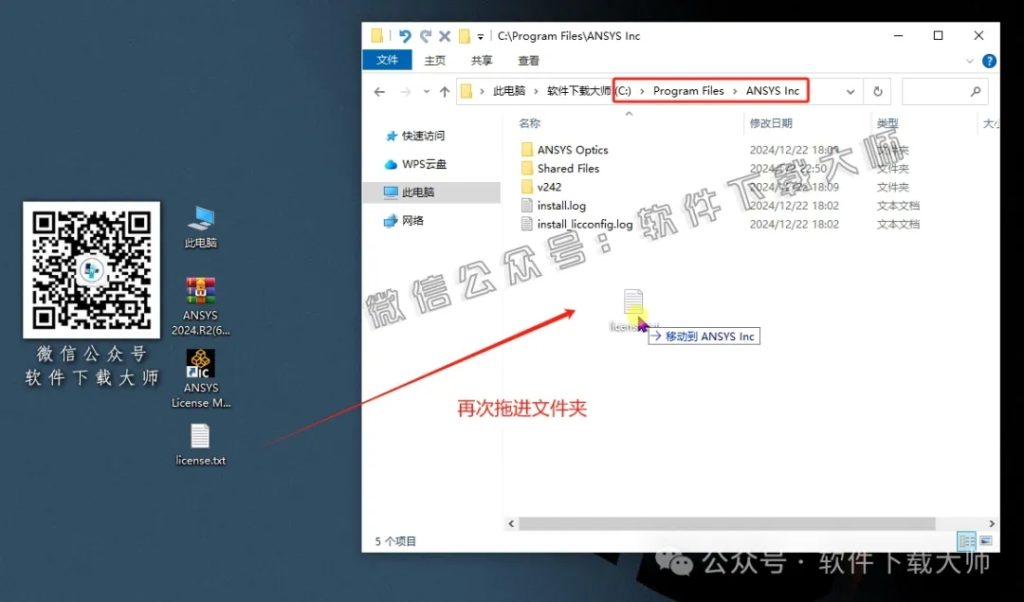Navigate up to the parent folder
Viewport: 1024px width, 602px height.
coord(445,91)
